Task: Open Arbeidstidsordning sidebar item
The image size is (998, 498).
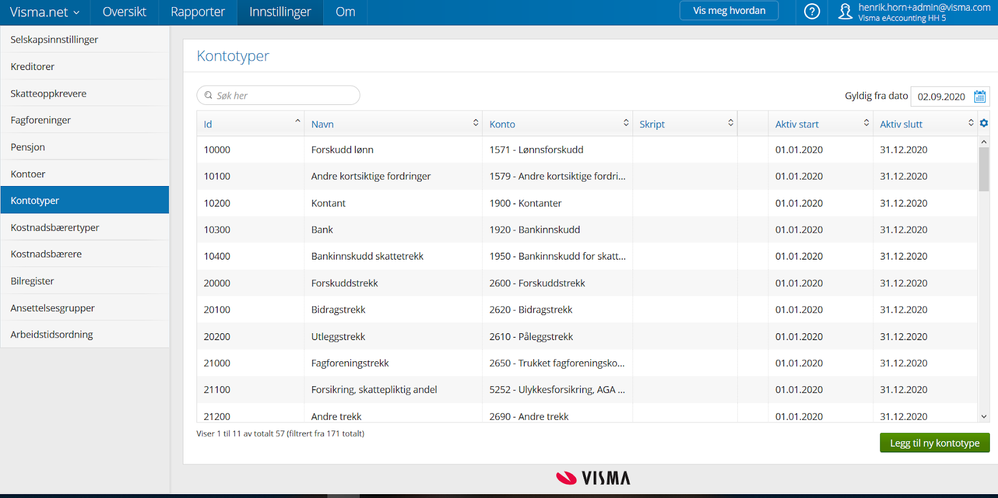Action: [85, 334]
